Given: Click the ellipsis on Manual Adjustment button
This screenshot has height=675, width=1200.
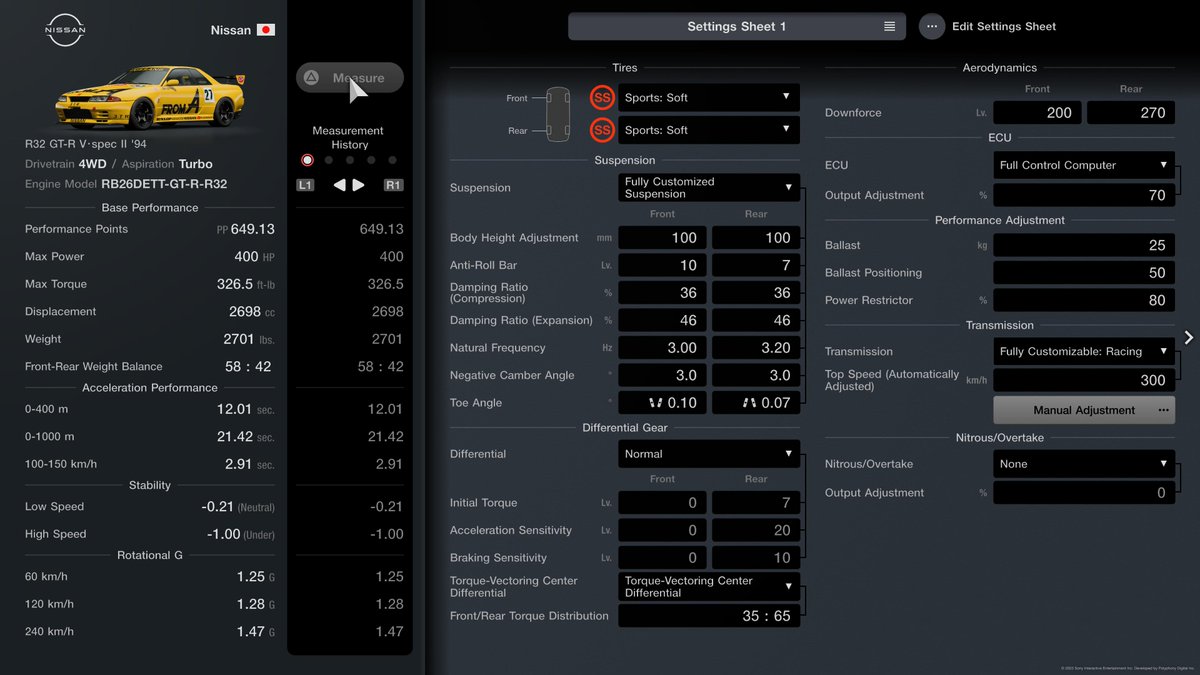Looking at the screenshot, I should [x=1163, y=410].
